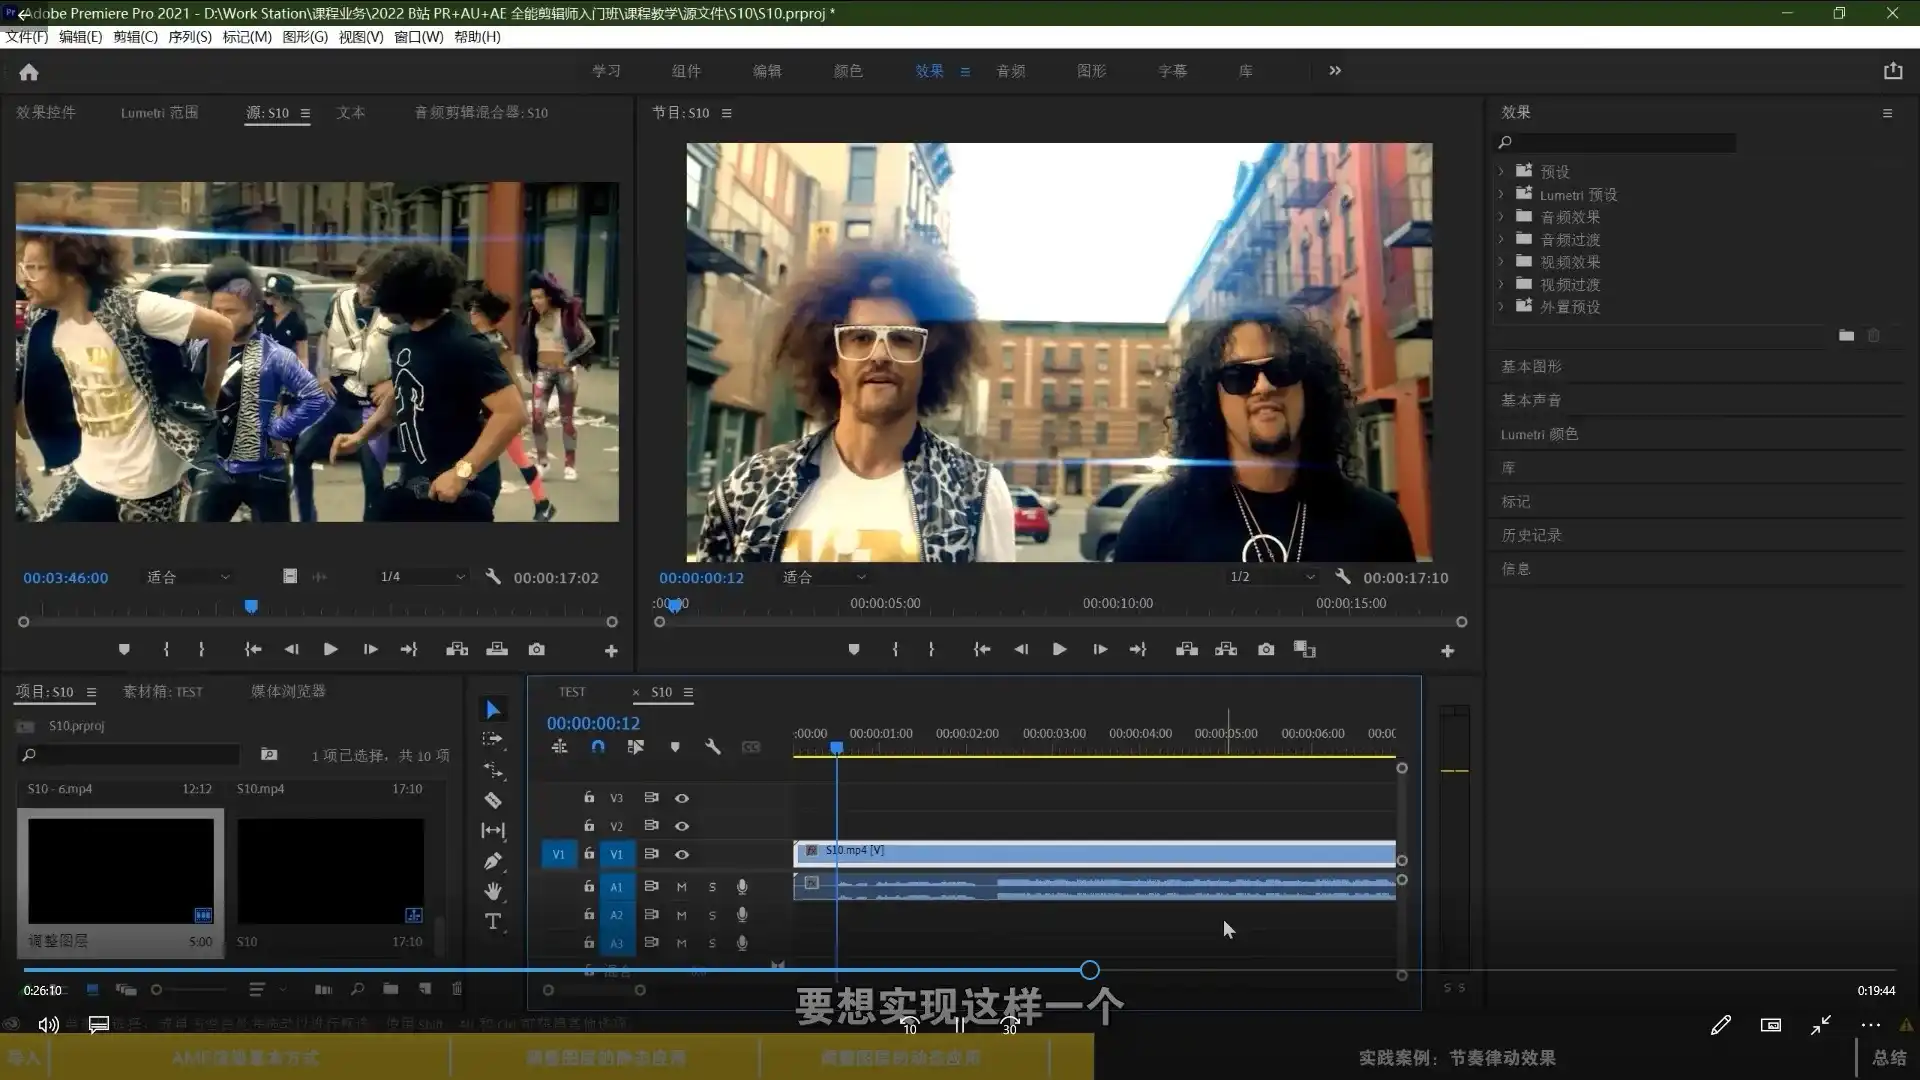Toggle timeline Snap magnet icon
The height and width of the screenshot is (1080, 1920).
click(598, 747)
